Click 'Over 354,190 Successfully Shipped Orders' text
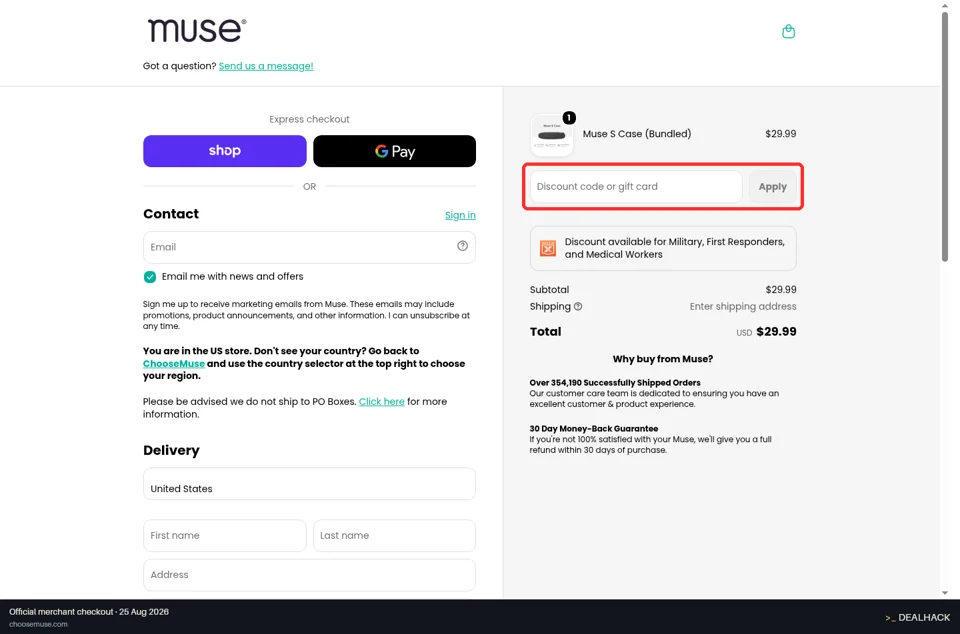 [615, 383]
